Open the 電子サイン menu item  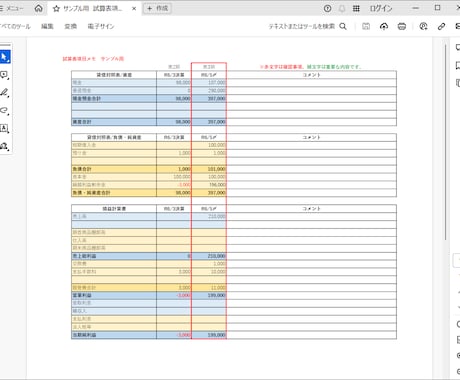coord(101,26)
